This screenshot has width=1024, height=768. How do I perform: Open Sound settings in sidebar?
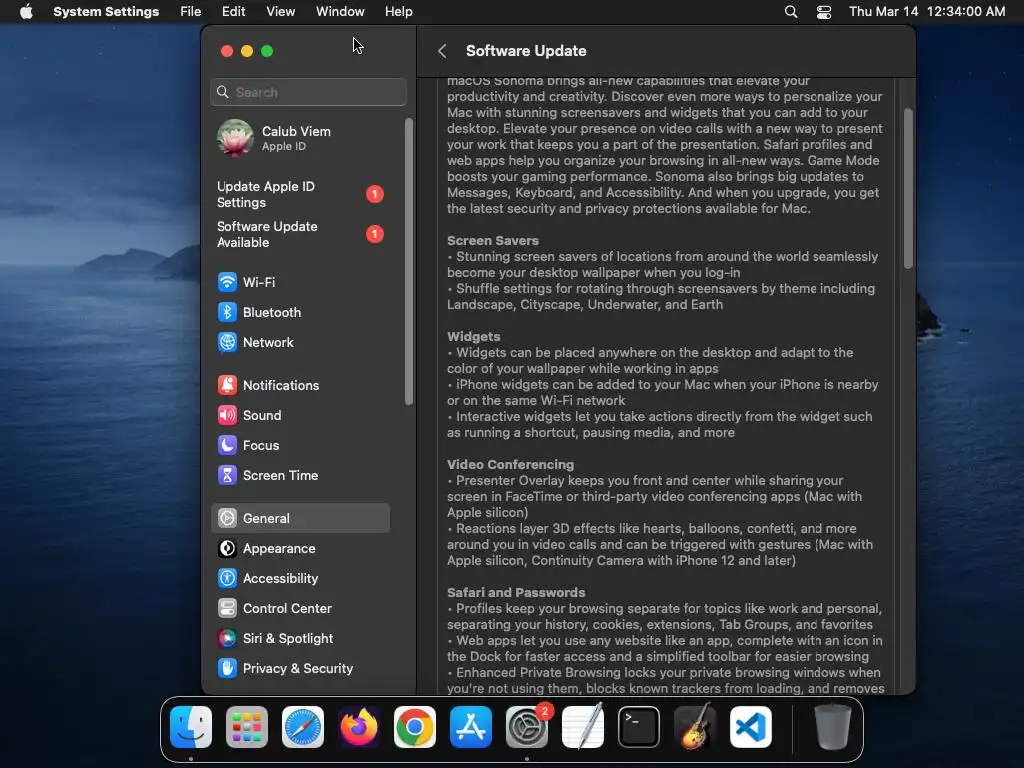pyautogui.click(x=300, y=415)
